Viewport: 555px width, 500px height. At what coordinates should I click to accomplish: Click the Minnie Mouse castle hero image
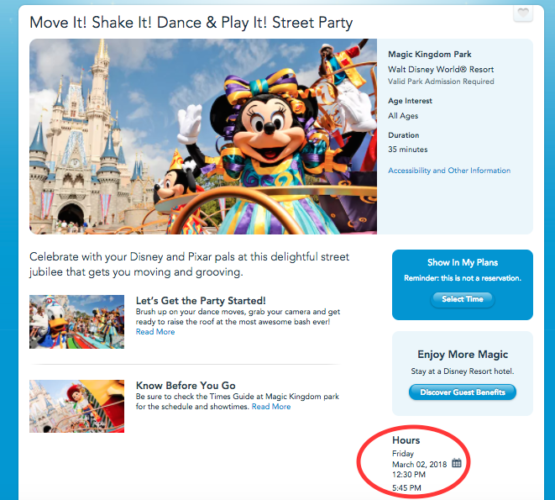pyautogui.click(x=203, y=137)
